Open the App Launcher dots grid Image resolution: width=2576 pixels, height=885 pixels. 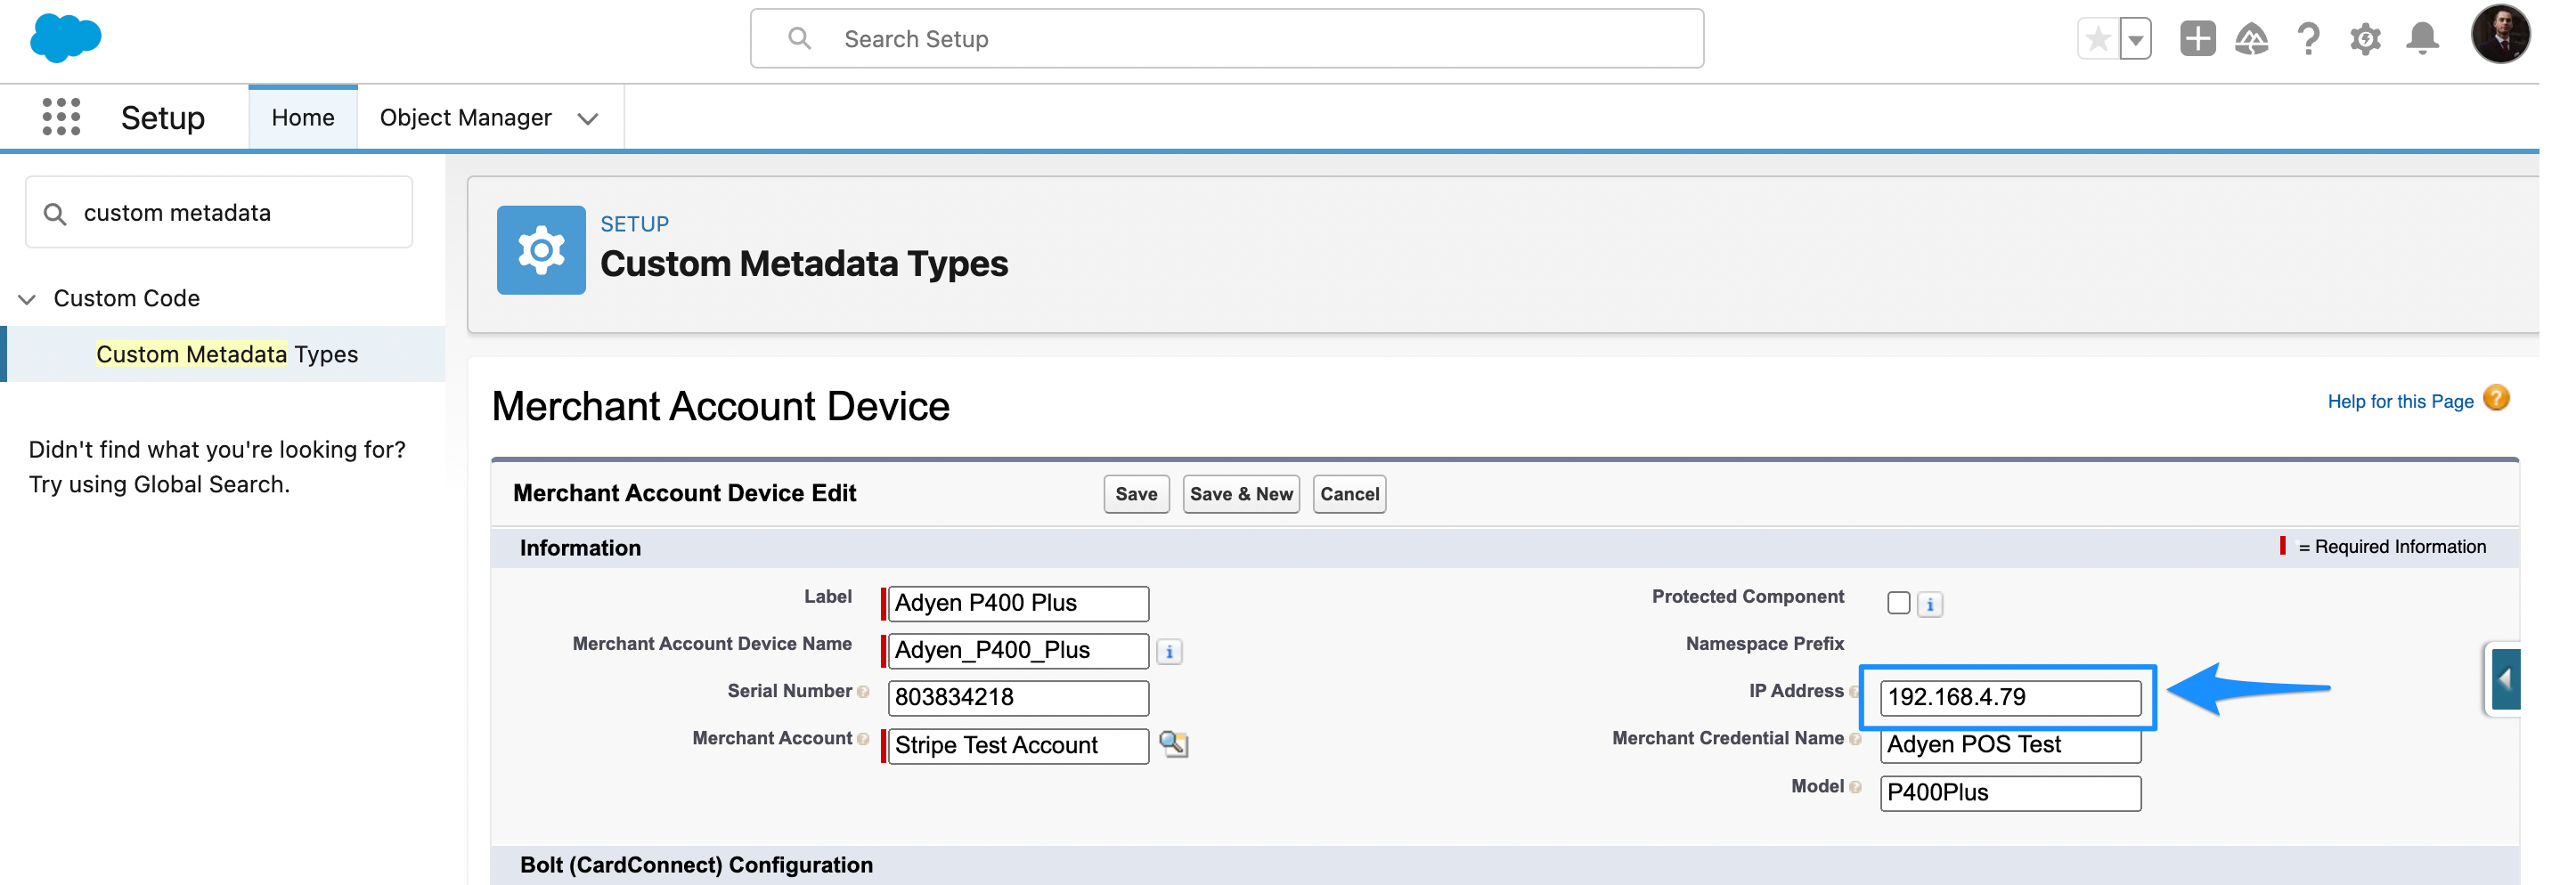(61, 117)
